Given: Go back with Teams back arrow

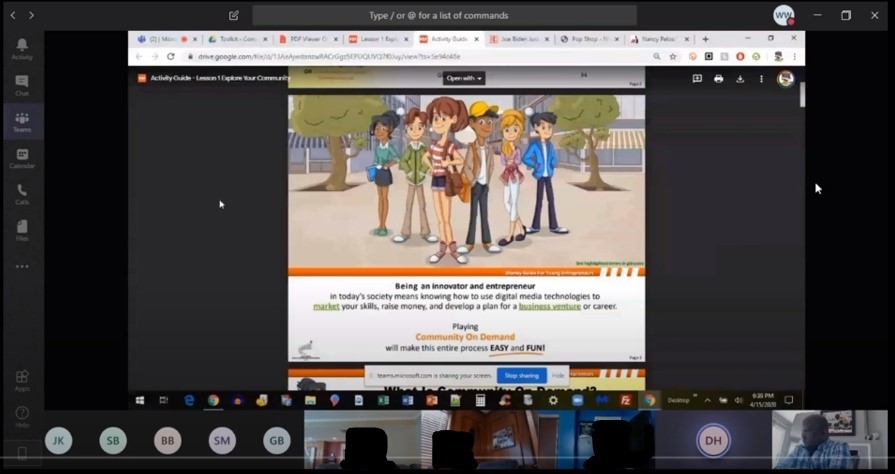Looking at the screenshot, I should (x=13, y=15).
